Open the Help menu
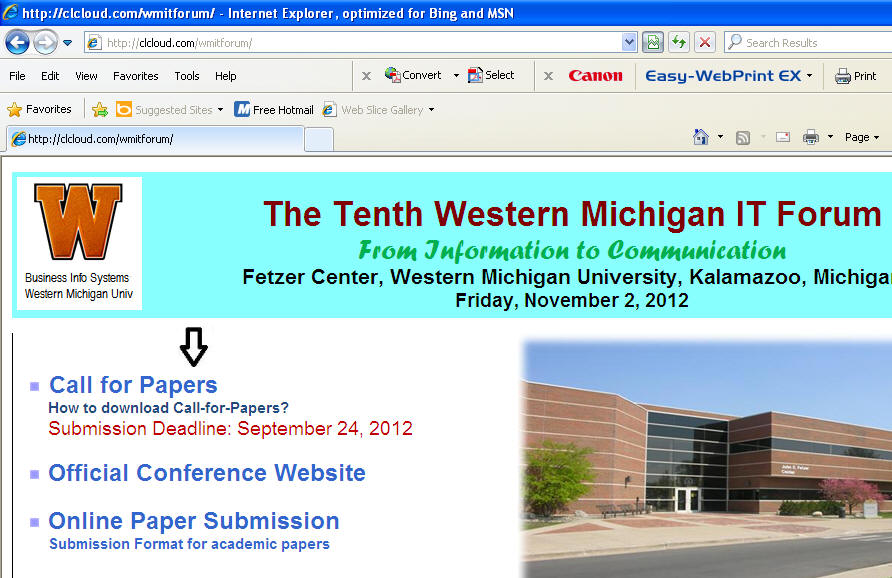The height and width of the screenshot is (578, 892). (225, 76)
